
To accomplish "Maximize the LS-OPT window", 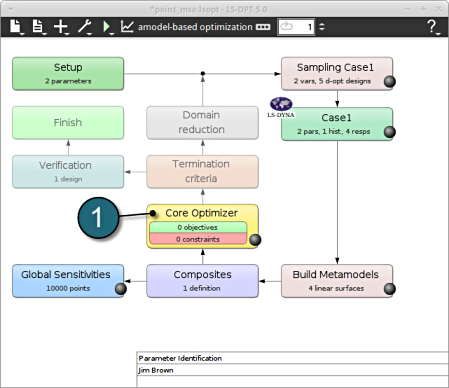I will (423, 9).
